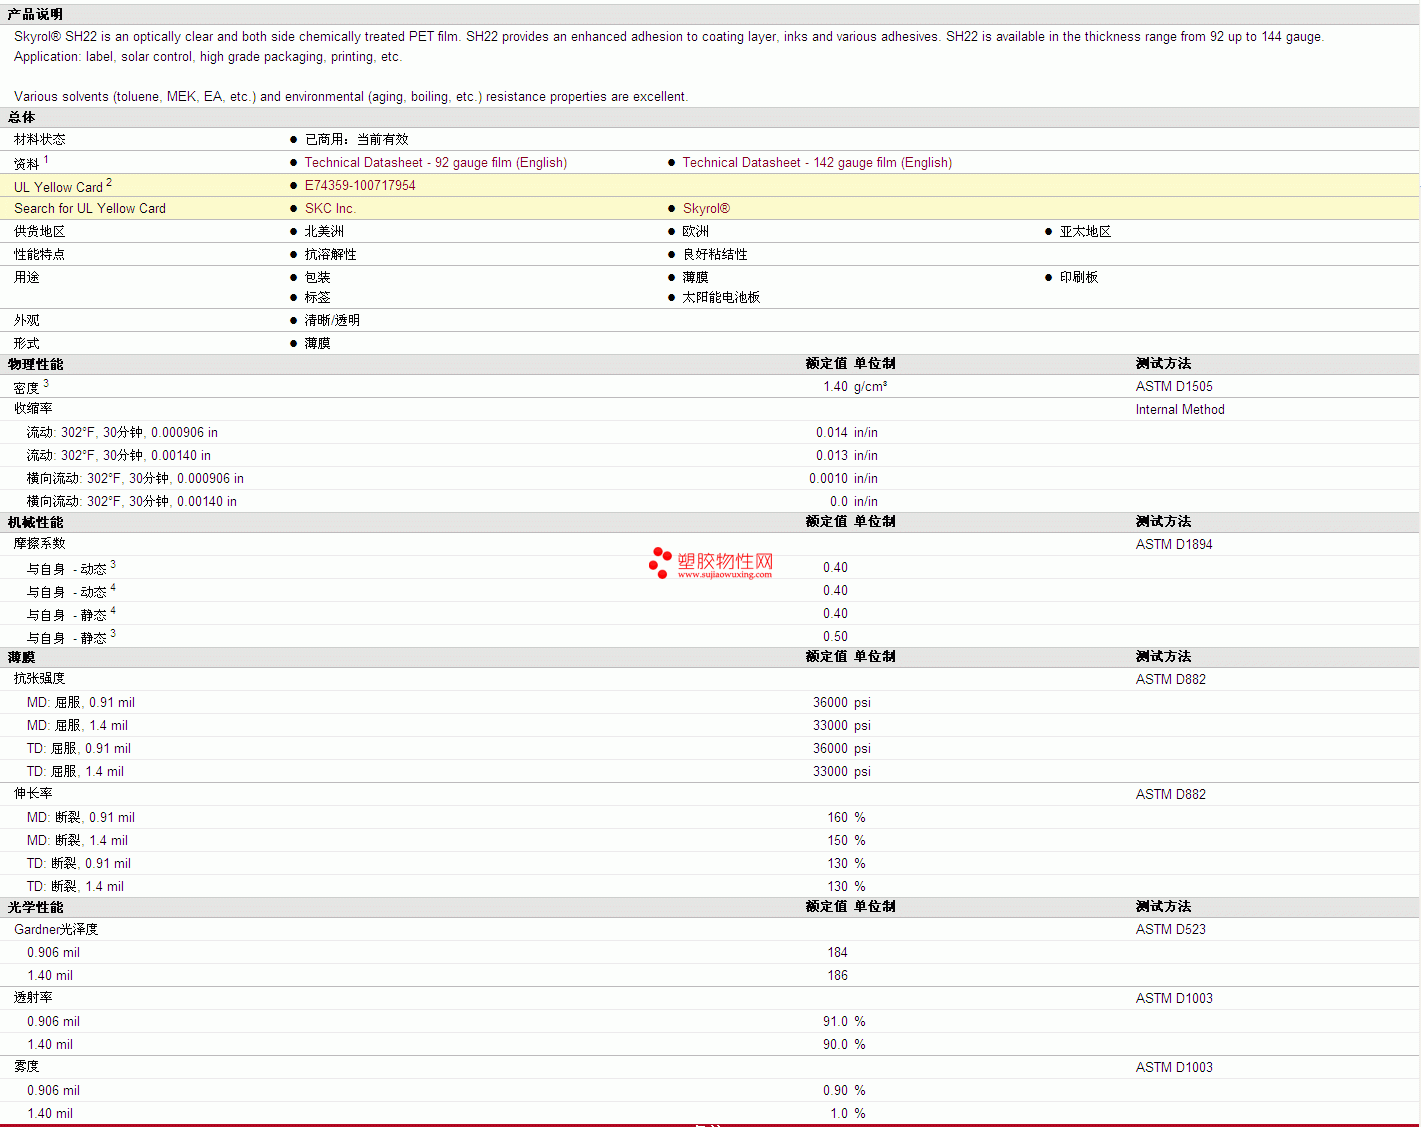Click the 摩擦系数 row label
This screenshot has height=1127, width=1421.
pyautogui.click(x=39, y=544)
